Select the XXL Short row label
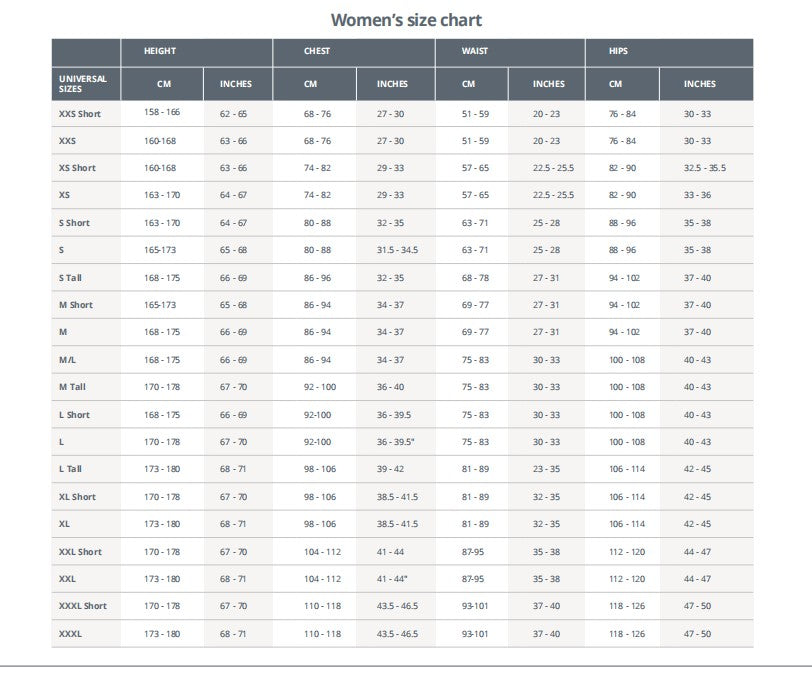 80,551
